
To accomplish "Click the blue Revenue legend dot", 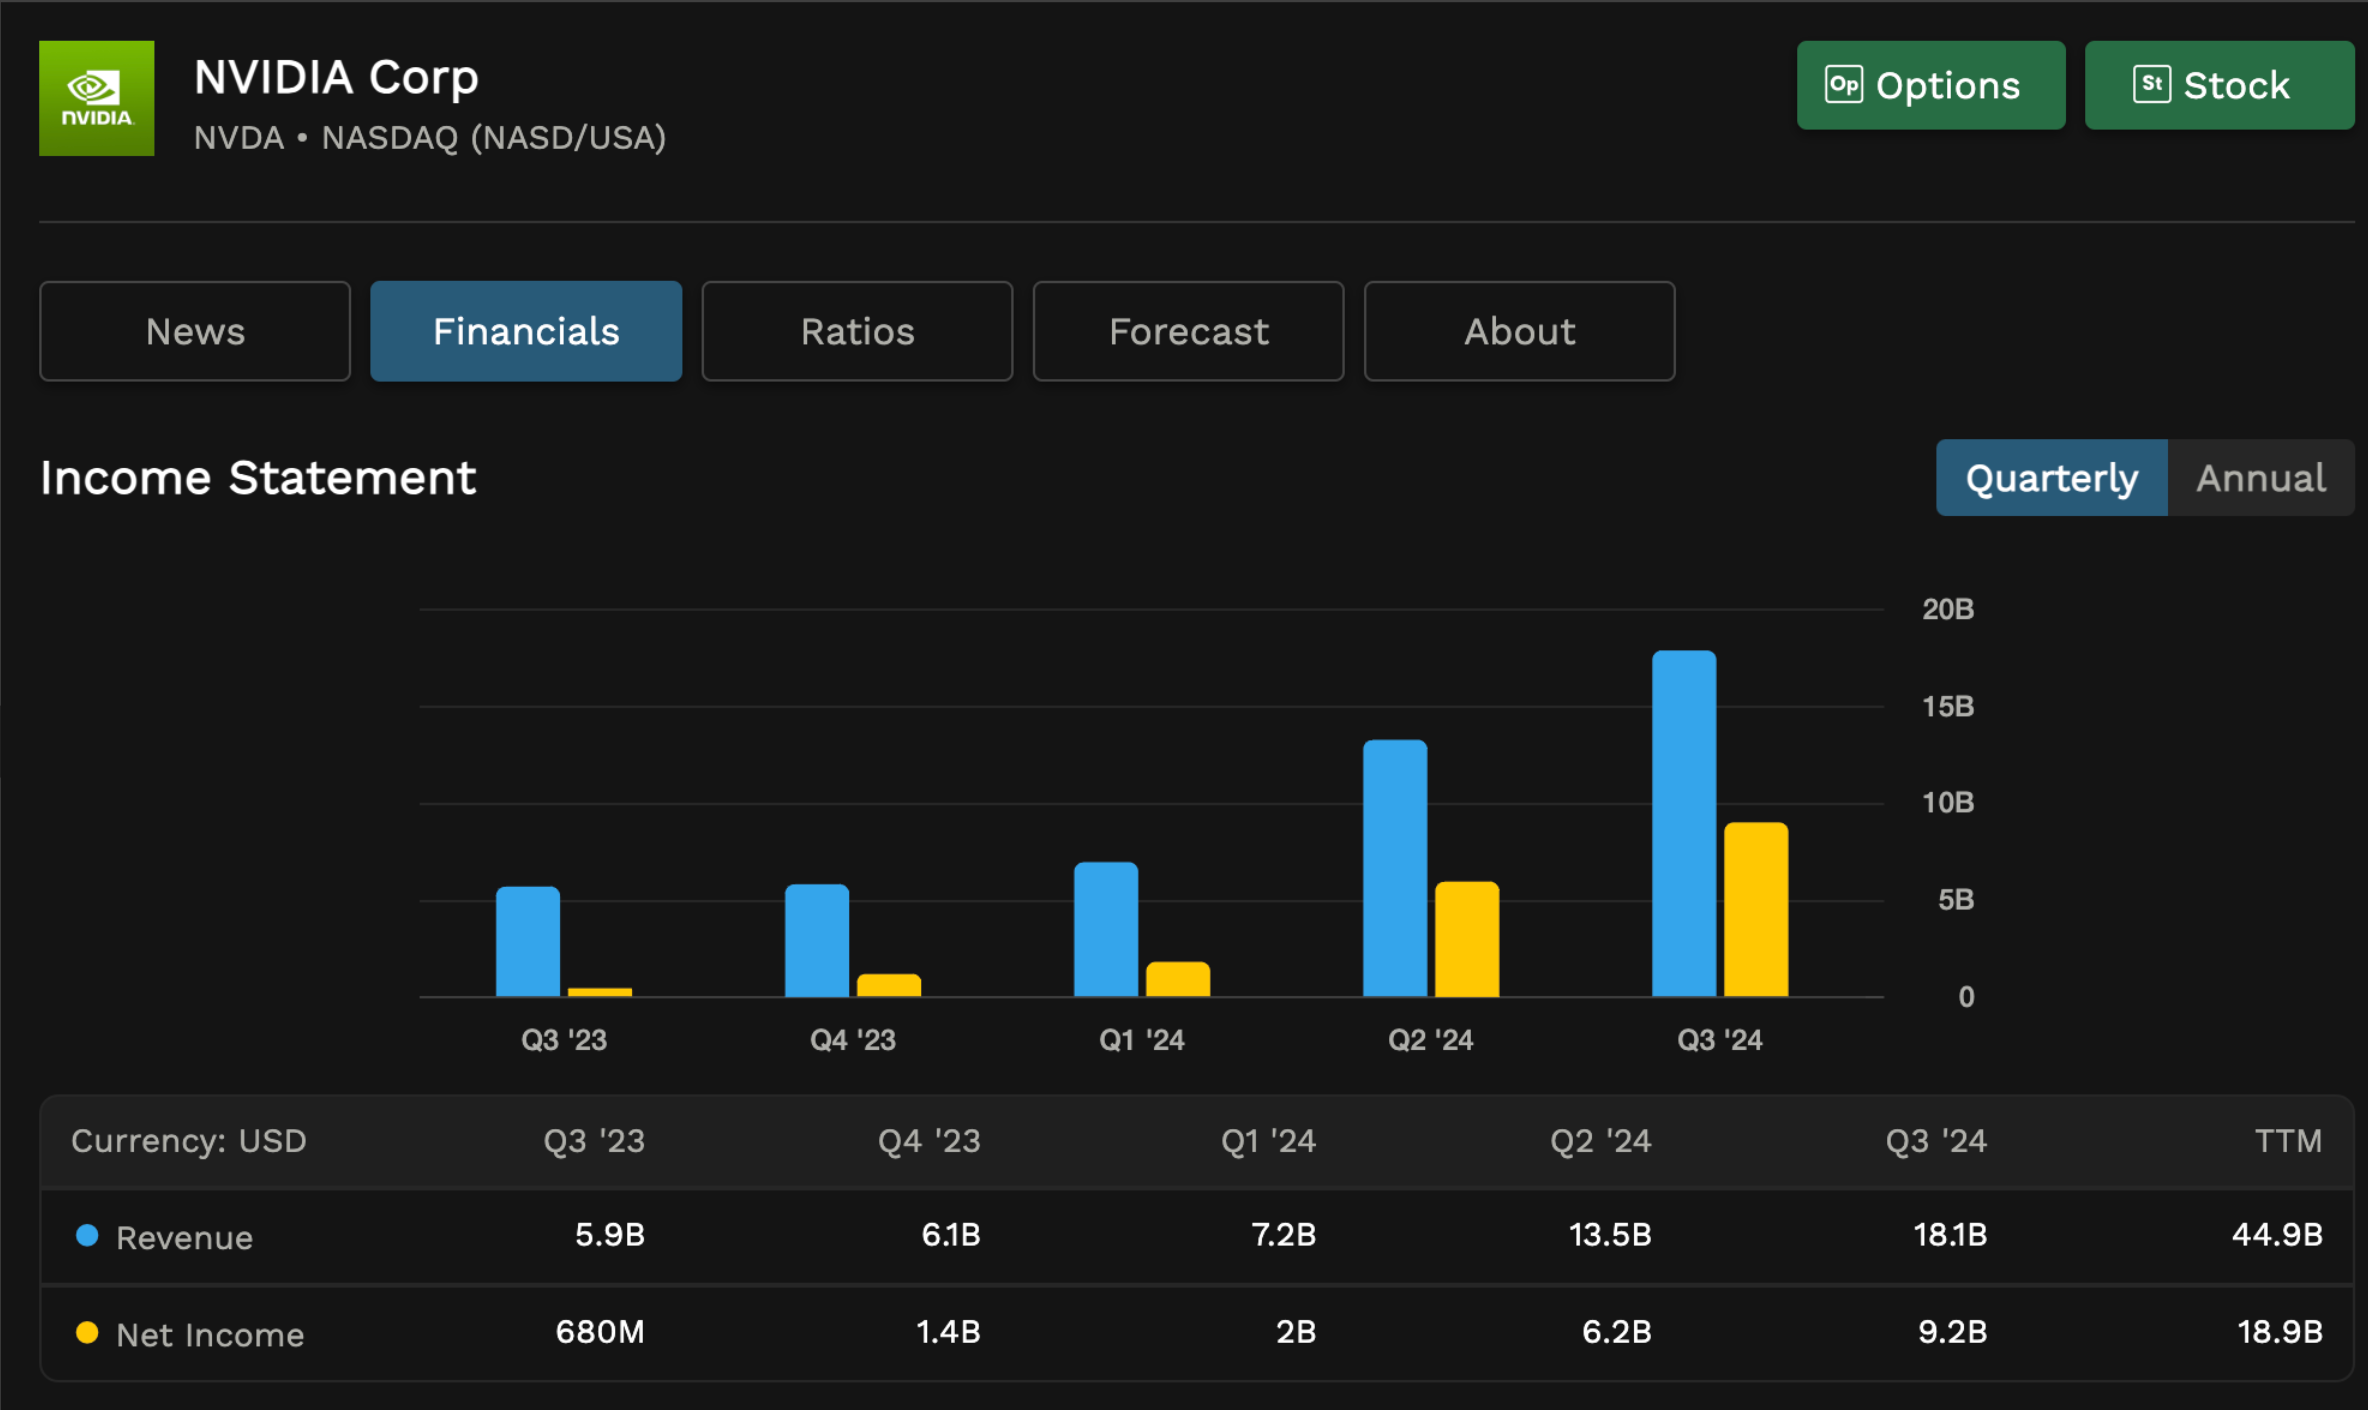I will [87, 1236].
